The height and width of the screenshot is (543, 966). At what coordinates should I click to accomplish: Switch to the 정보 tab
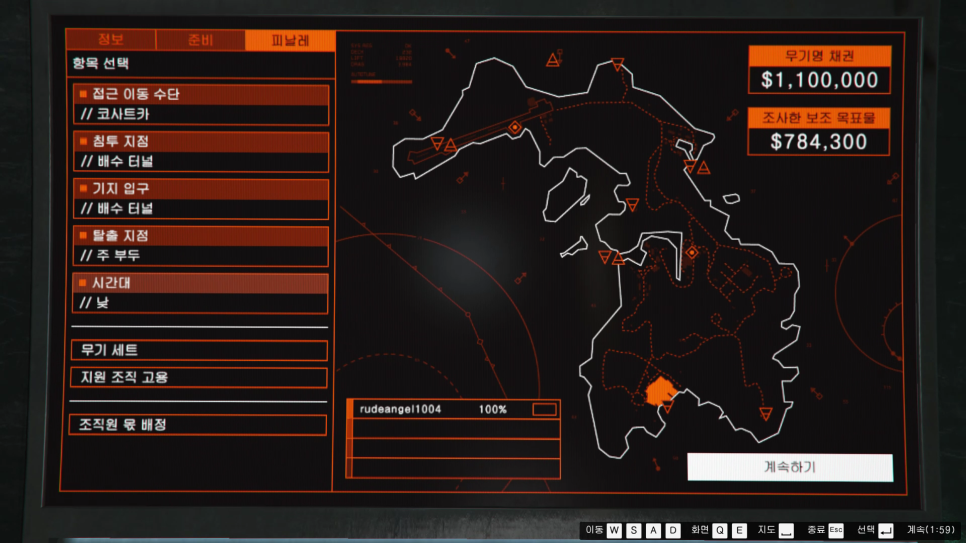tap(111, 40)
